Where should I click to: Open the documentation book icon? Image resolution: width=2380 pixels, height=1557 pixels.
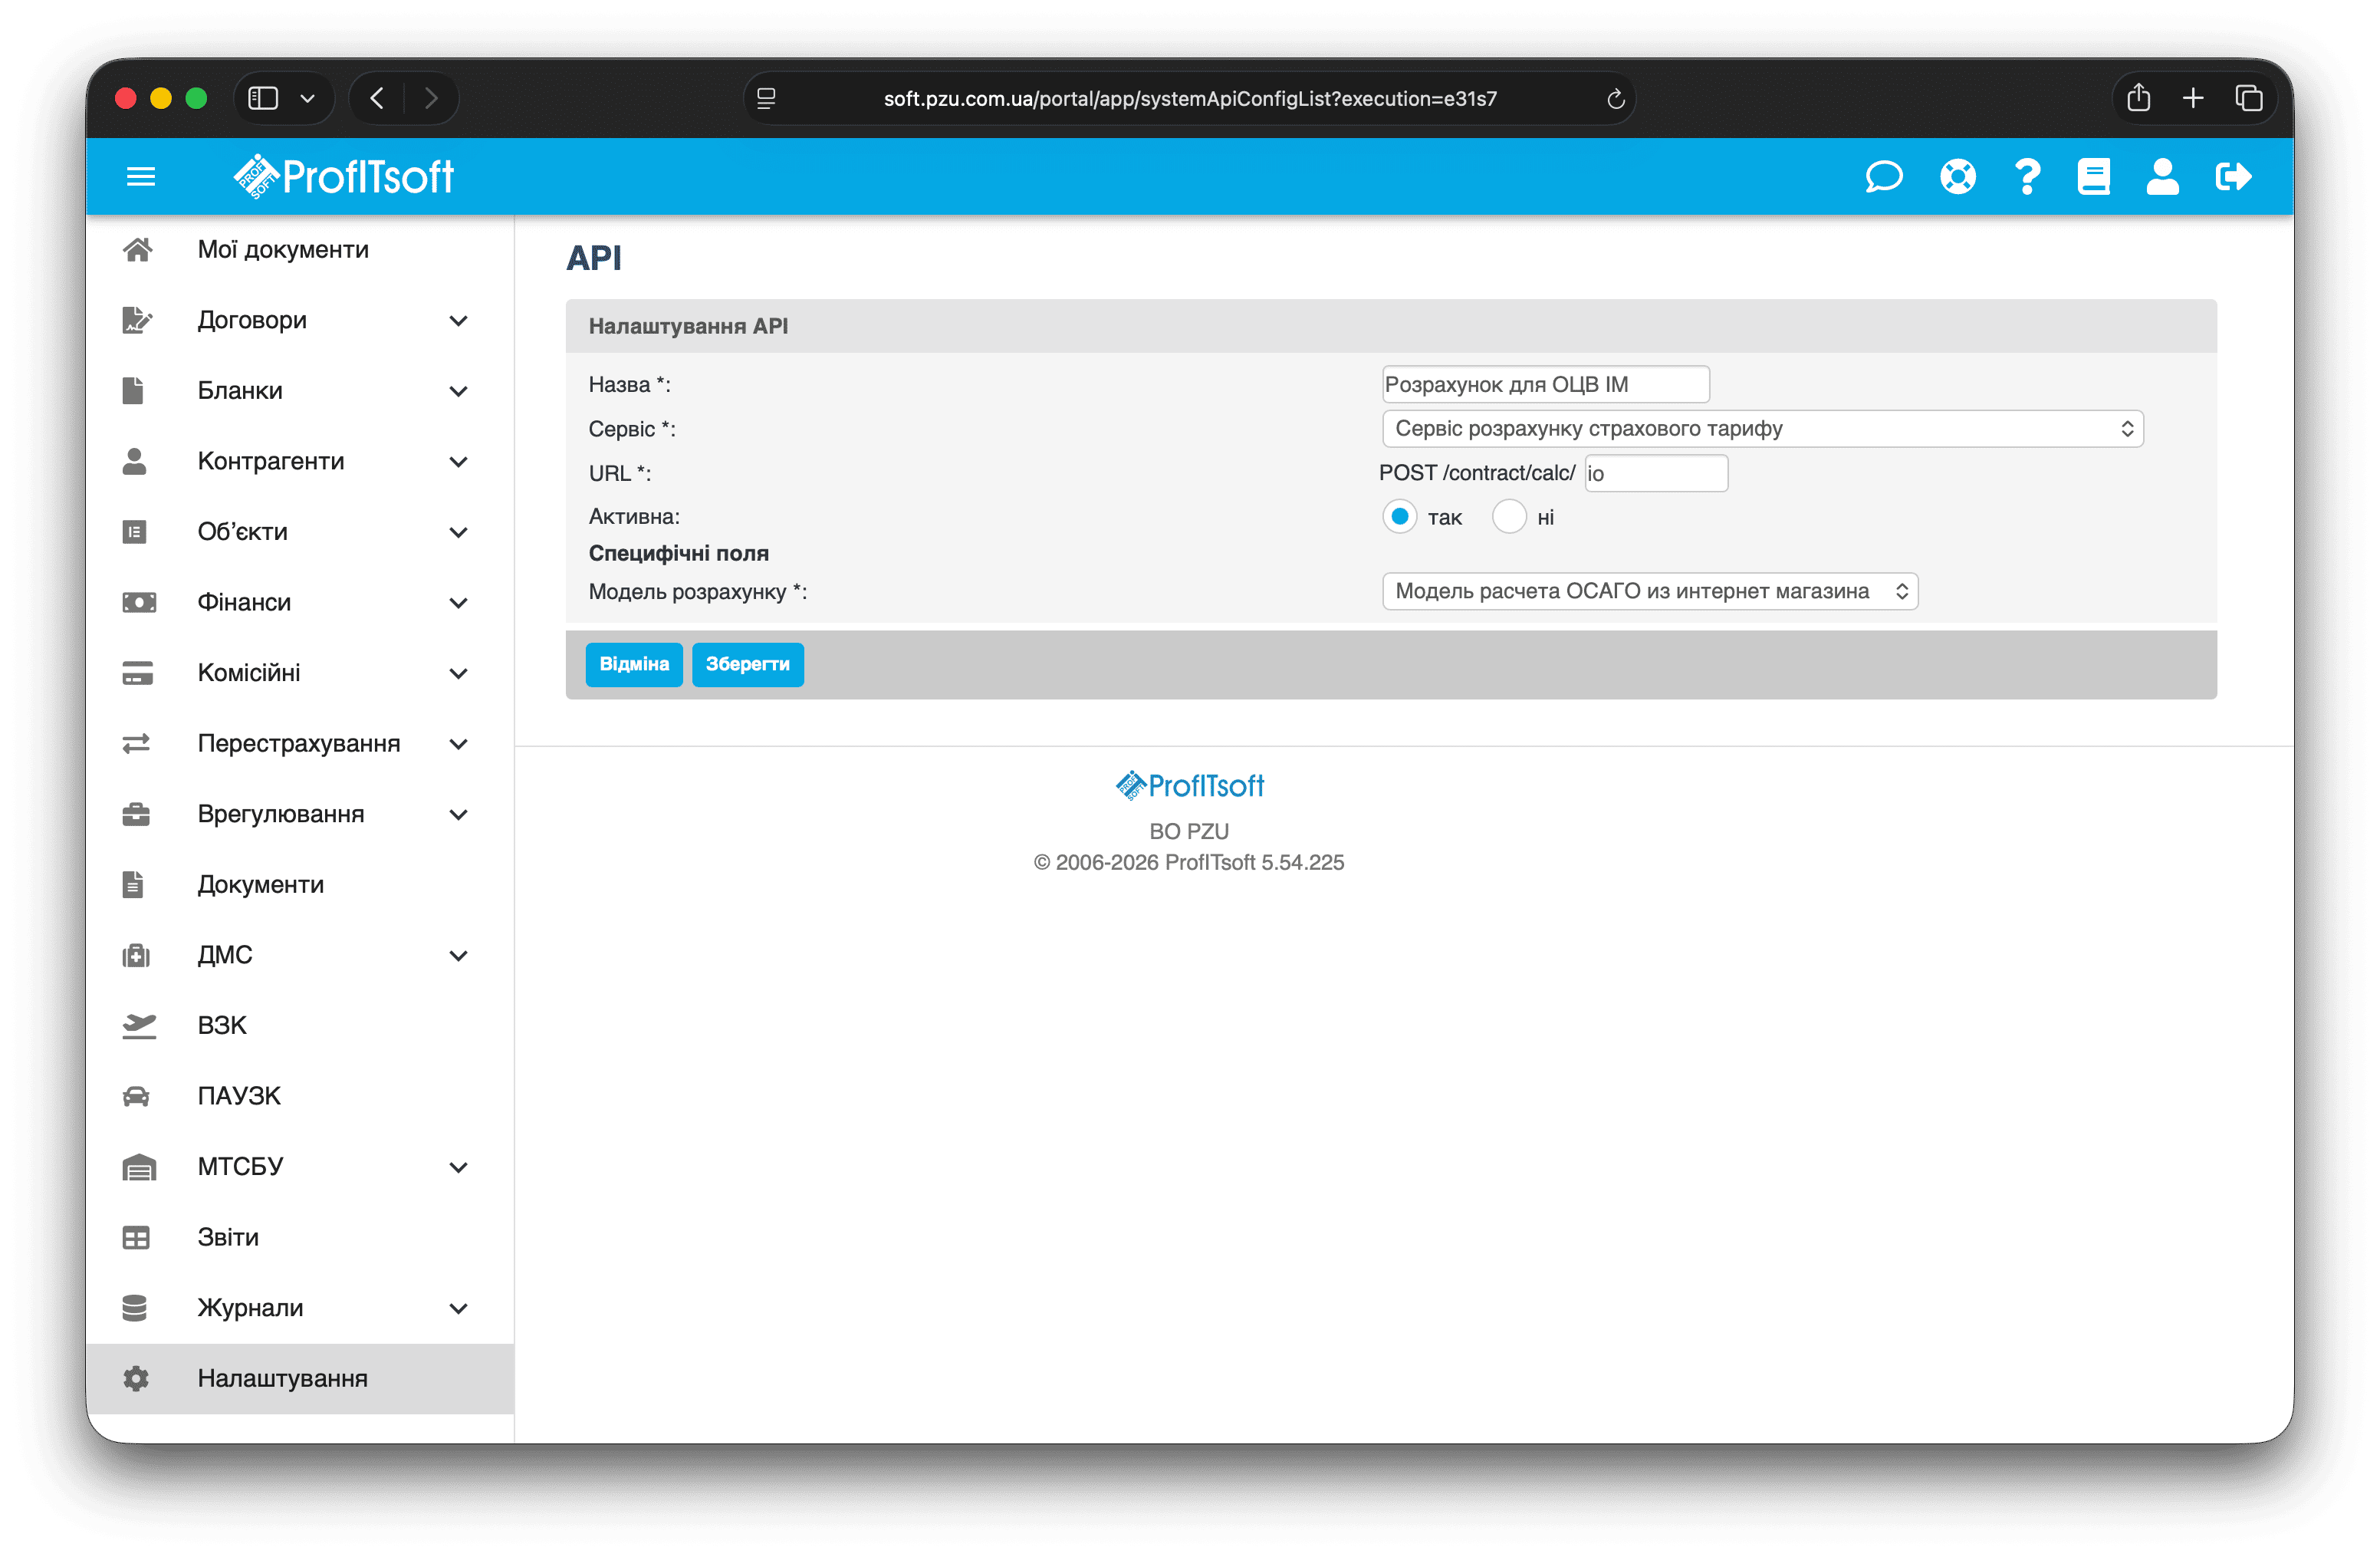2093,177
